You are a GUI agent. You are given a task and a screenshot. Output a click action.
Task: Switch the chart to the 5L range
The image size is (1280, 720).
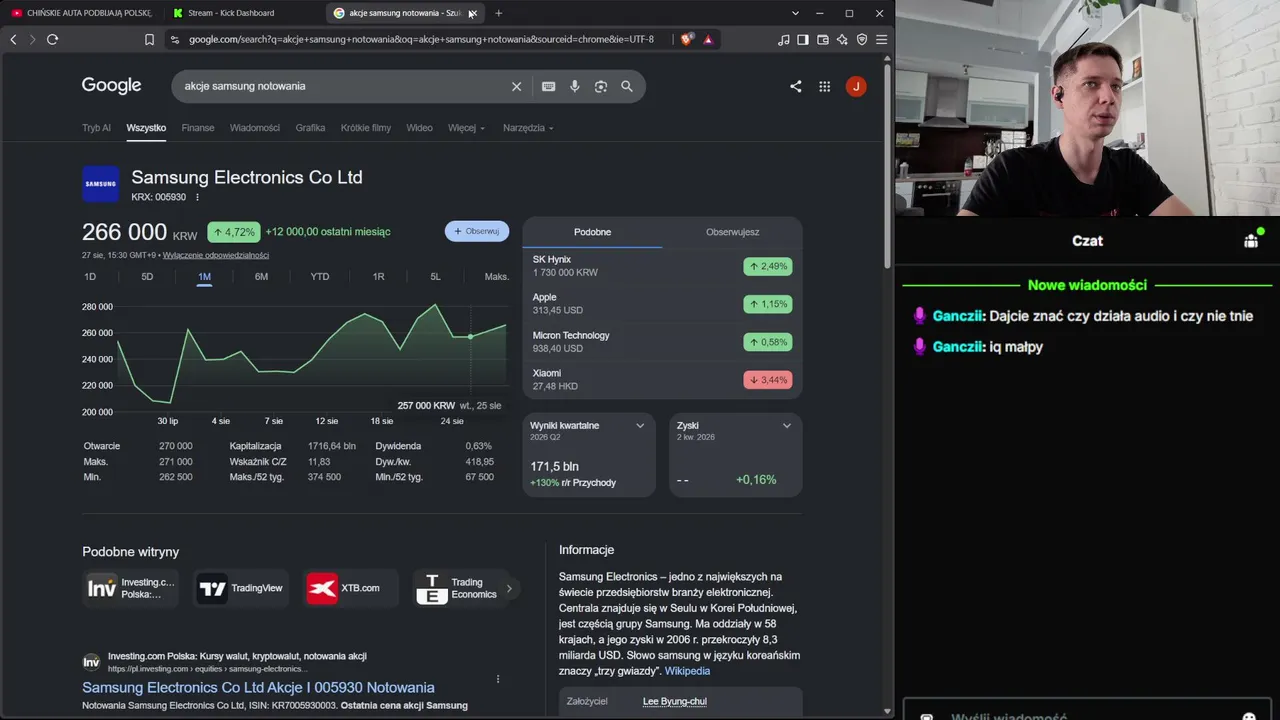tap(435, 277)
